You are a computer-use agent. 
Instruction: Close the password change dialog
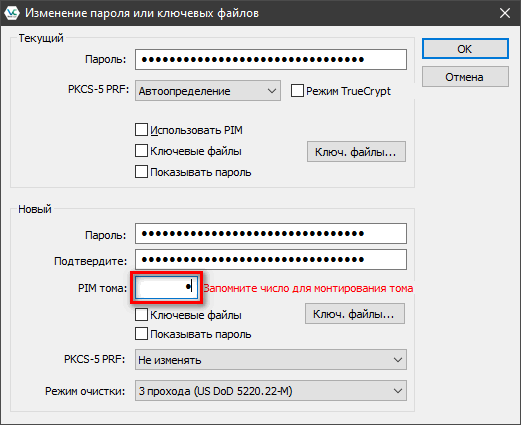(505, 13)
